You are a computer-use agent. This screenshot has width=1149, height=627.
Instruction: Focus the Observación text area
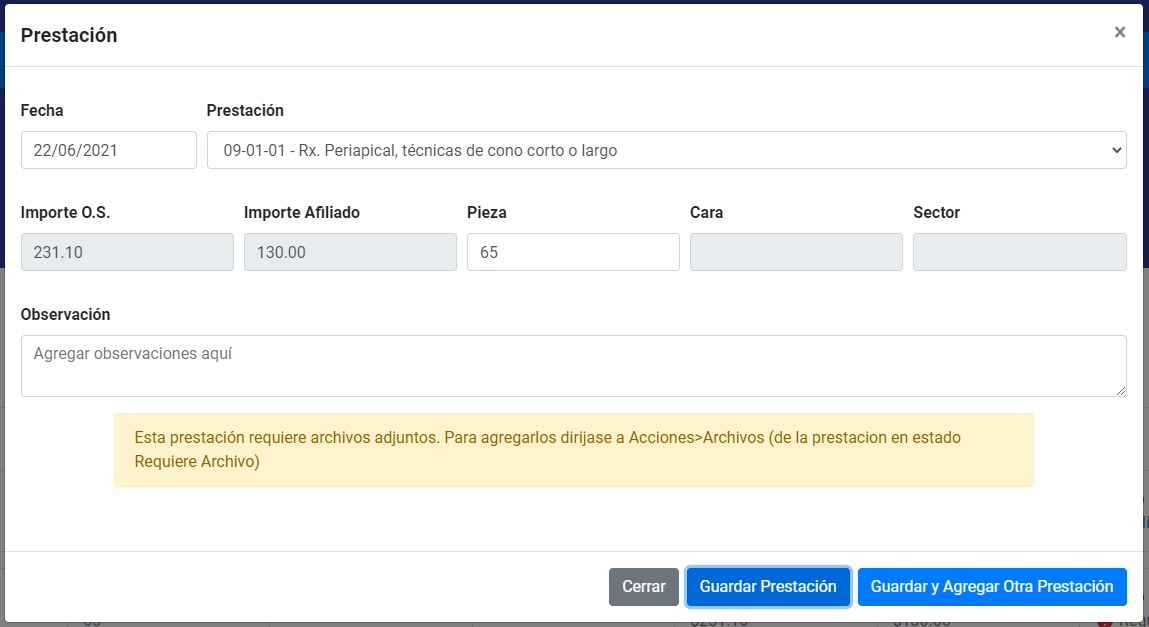pos(573,365)
